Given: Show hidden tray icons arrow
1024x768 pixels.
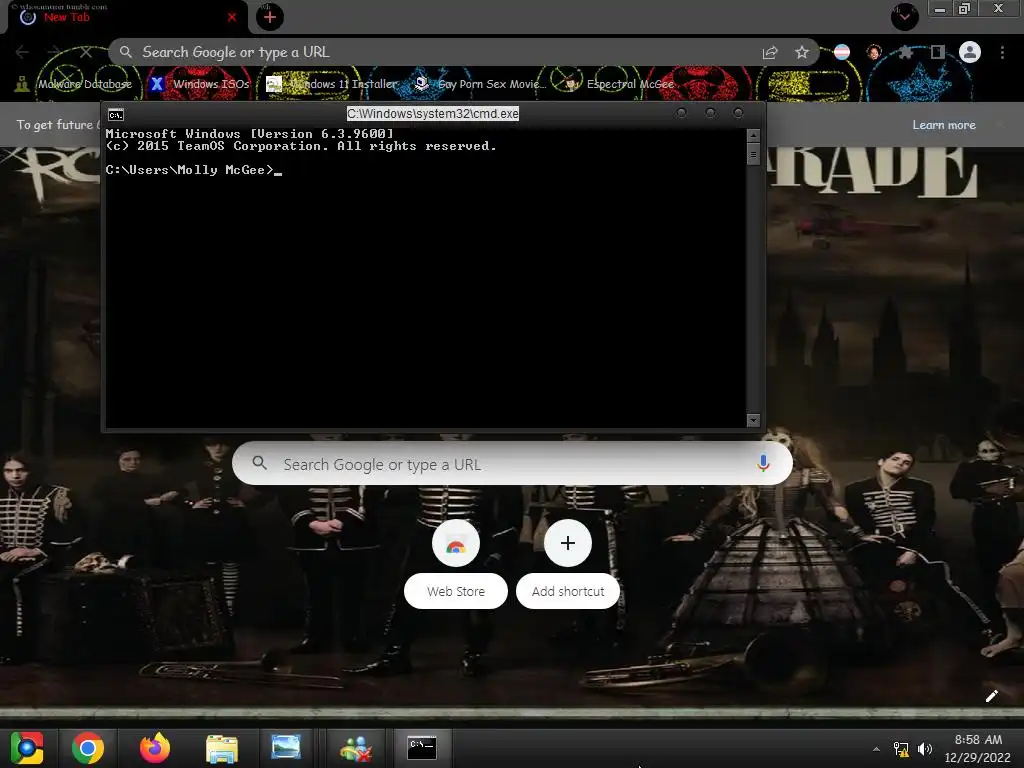Looking at the screenshot, I should click(x=876, y=749).
